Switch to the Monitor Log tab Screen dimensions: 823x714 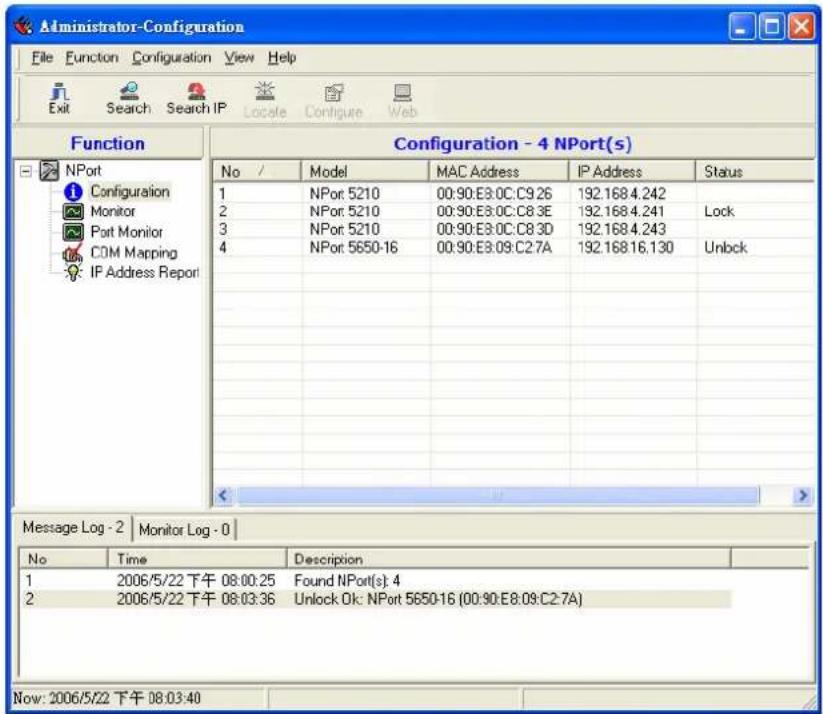pyautogui.click(x=184, y=530)
